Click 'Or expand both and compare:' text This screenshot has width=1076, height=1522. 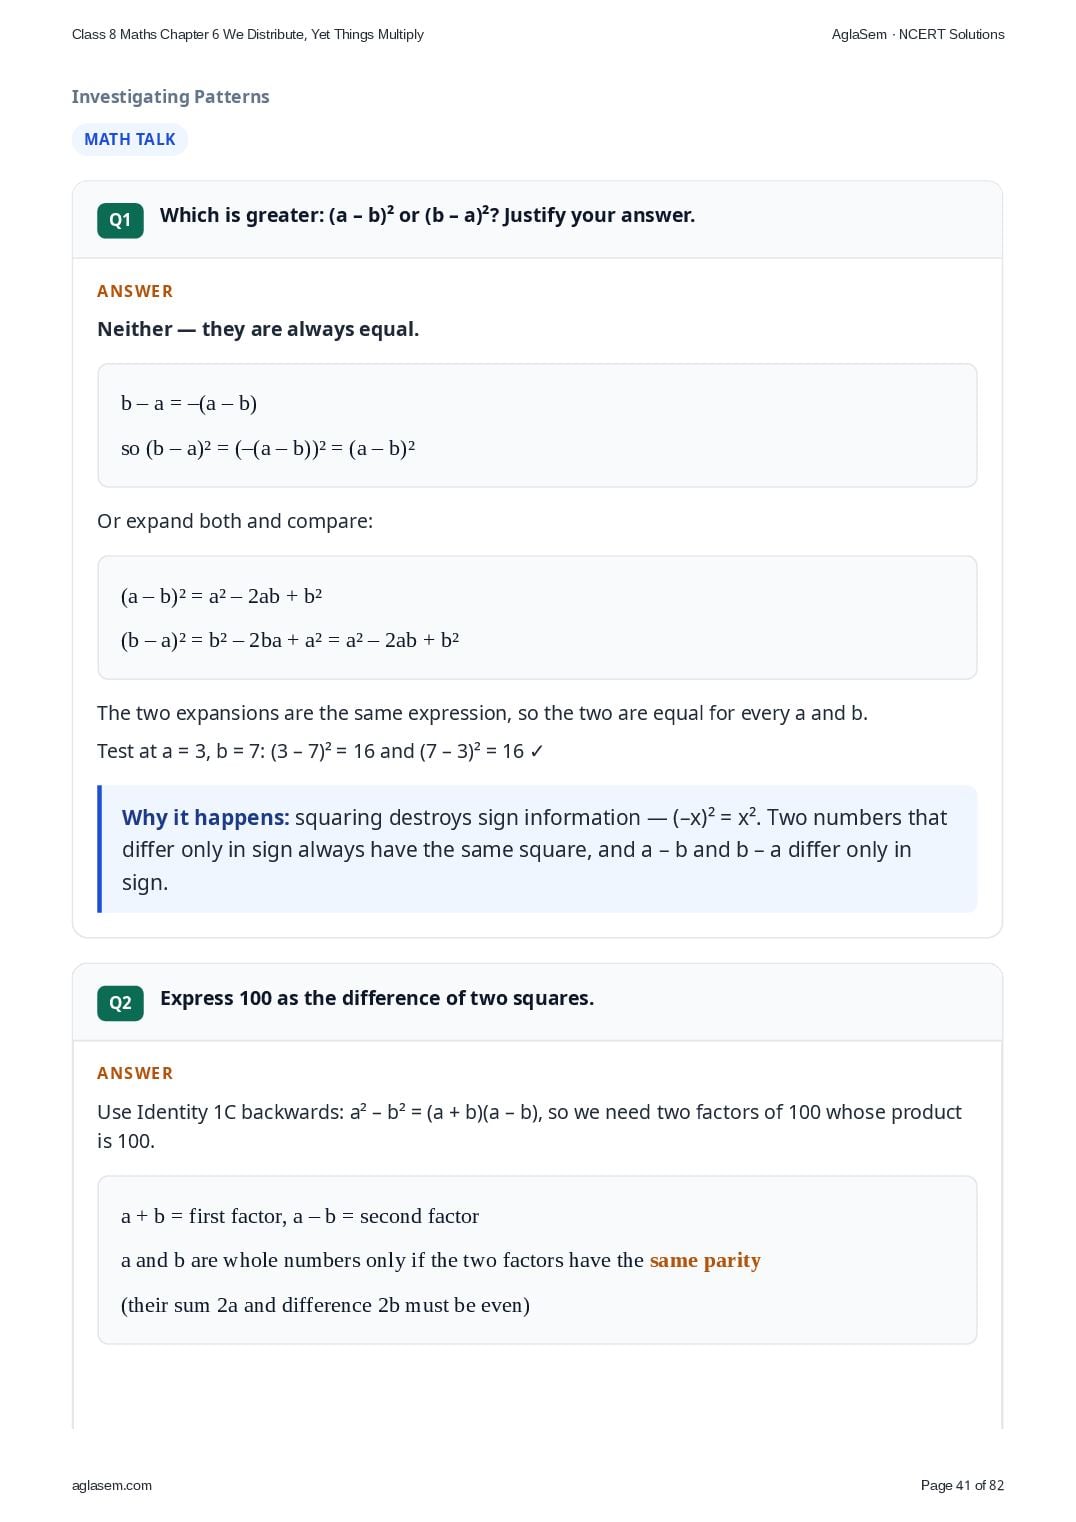coord(235,521)
